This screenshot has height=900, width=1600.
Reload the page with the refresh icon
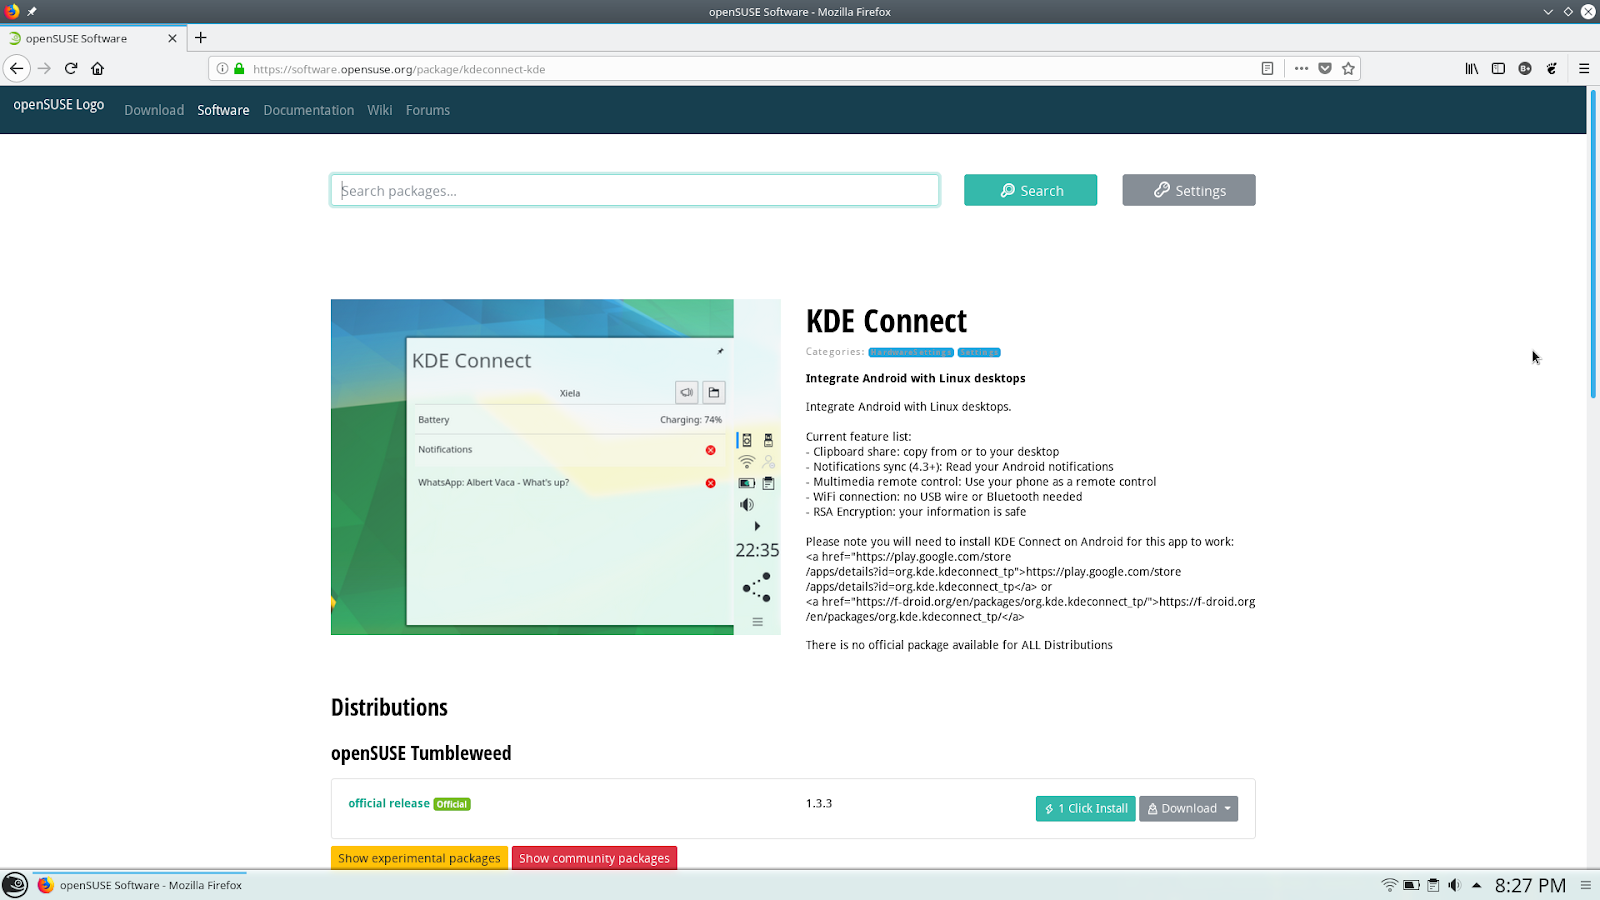tap(71, 68)
